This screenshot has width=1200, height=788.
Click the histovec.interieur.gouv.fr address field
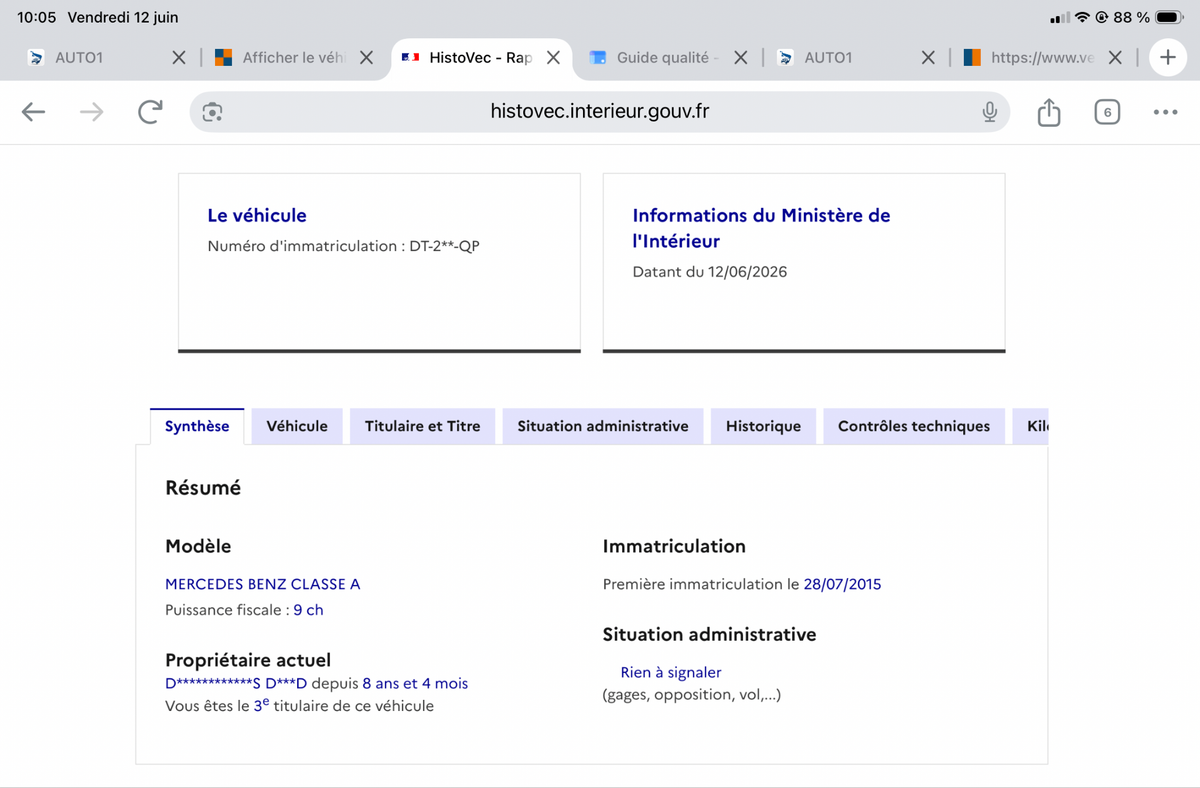point(600,112)
